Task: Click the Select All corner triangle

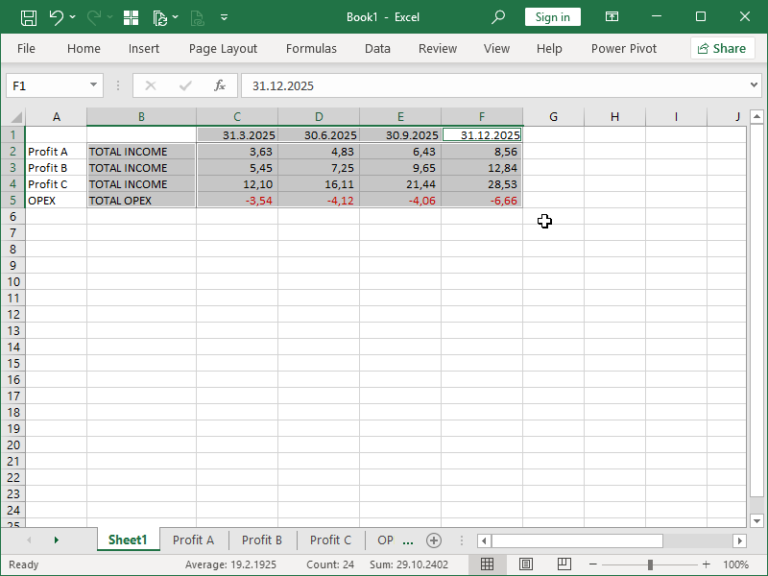Action: pos(16,117)
